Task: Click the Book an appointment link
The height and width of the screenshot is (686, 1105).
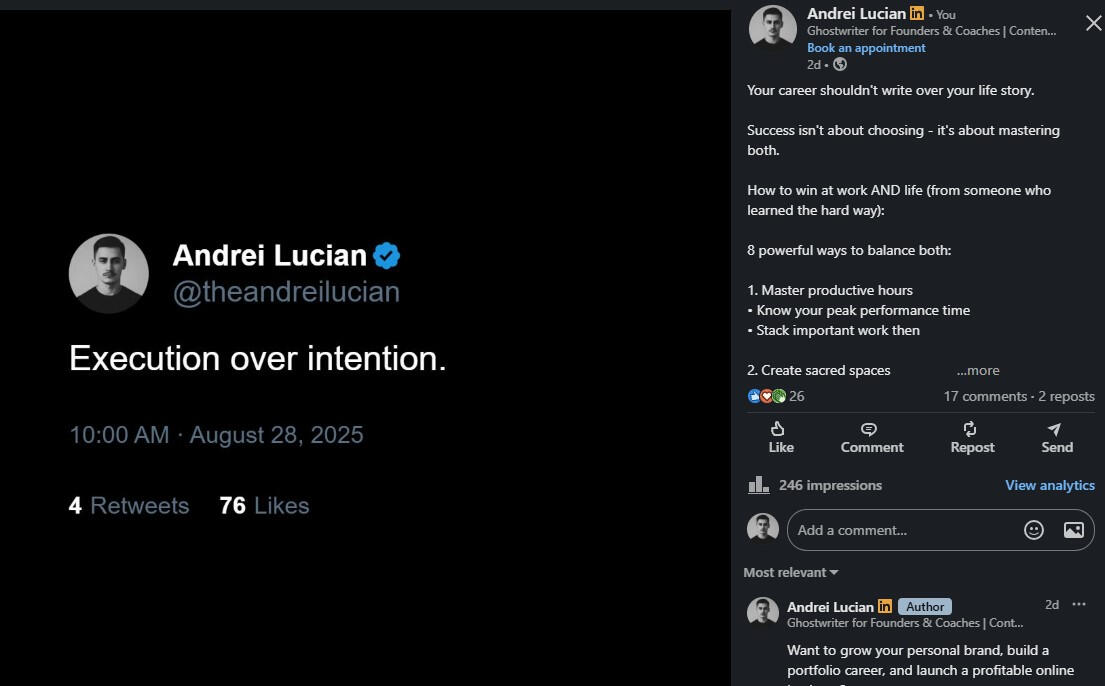Action: click(866, 48)
